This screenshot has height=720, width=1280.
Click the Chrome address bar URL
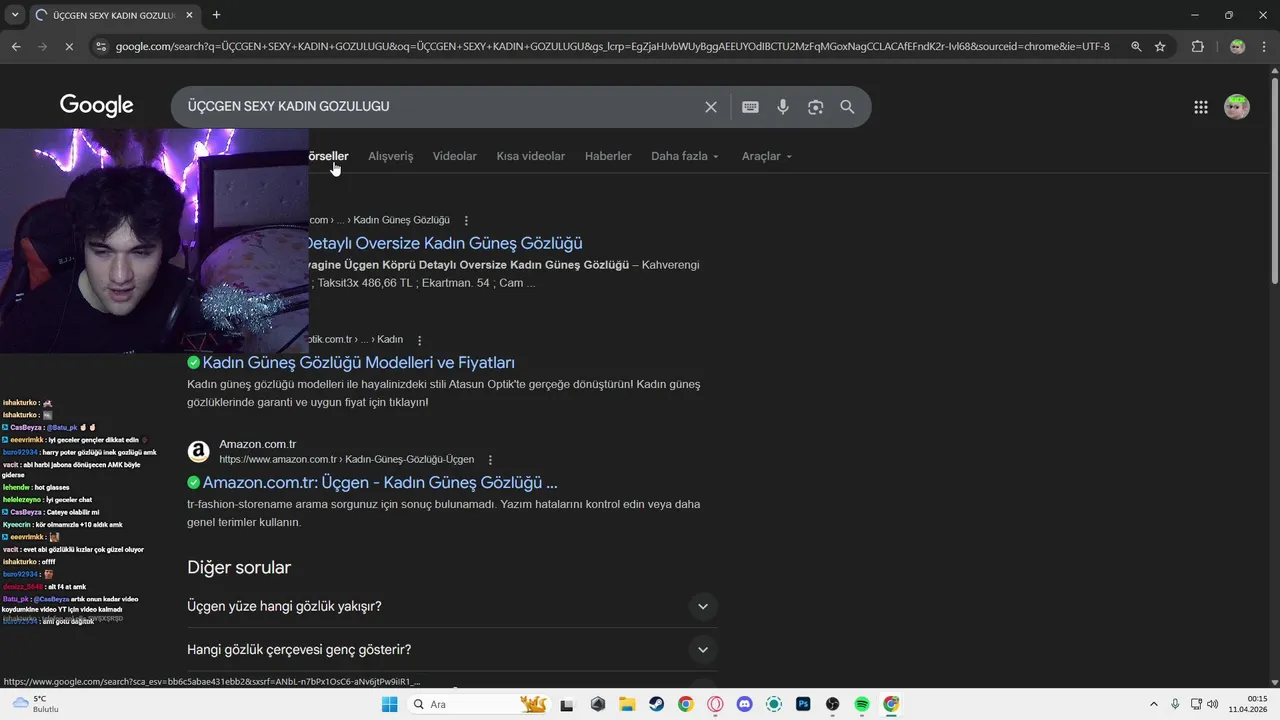click(612, 46)
